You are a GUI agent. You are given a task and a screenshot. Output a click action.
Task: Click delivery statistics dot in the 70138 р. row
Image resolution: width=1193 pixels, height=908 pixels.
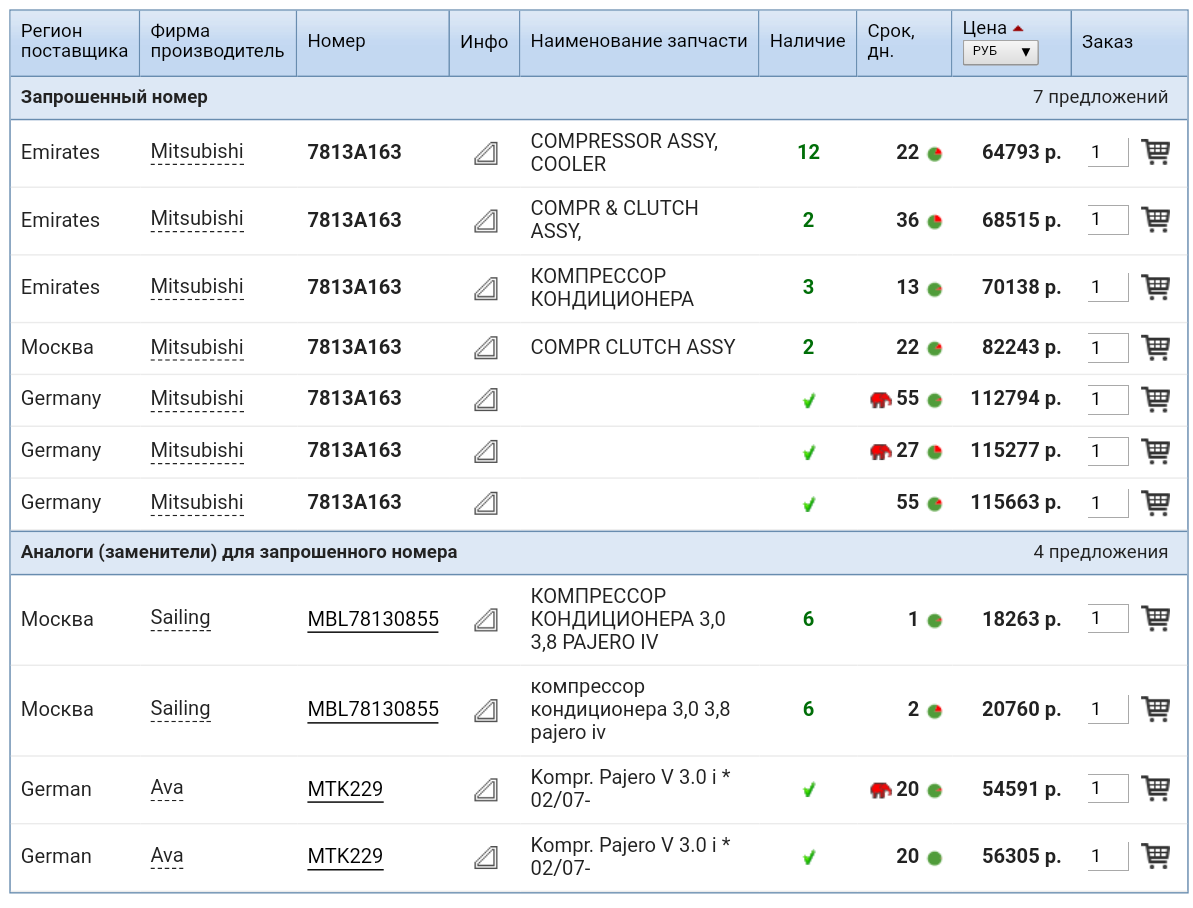click(x=935, y=289)
